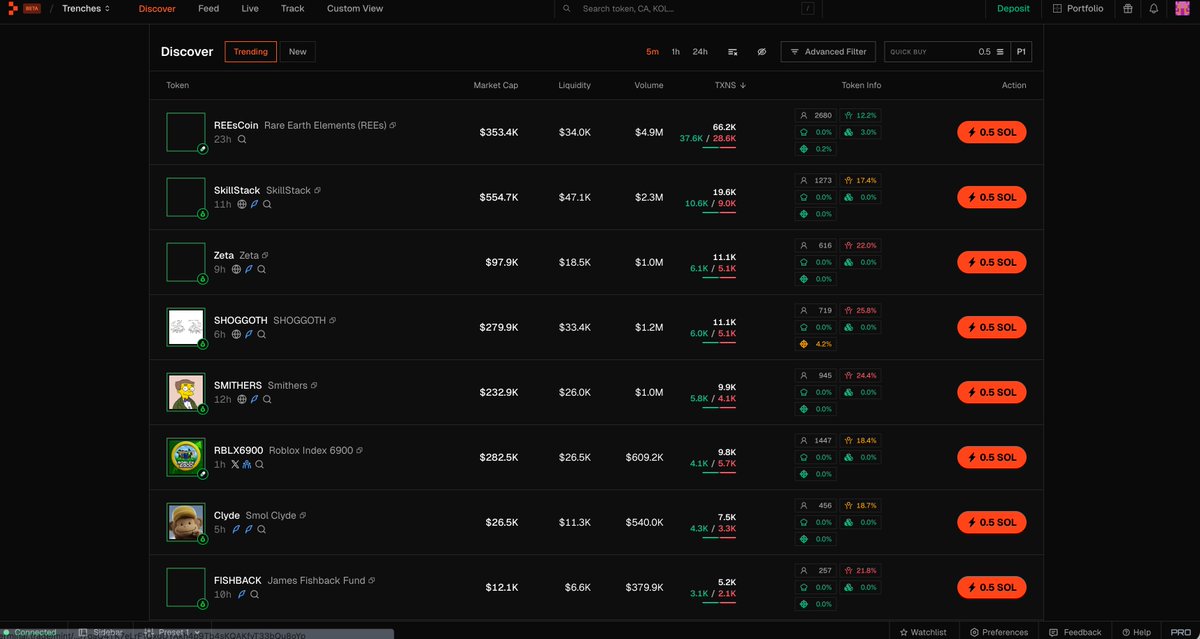Click the search magnifier under Zeta
The width and height of the screenshot is (1200, 639).
coord(262,269)
